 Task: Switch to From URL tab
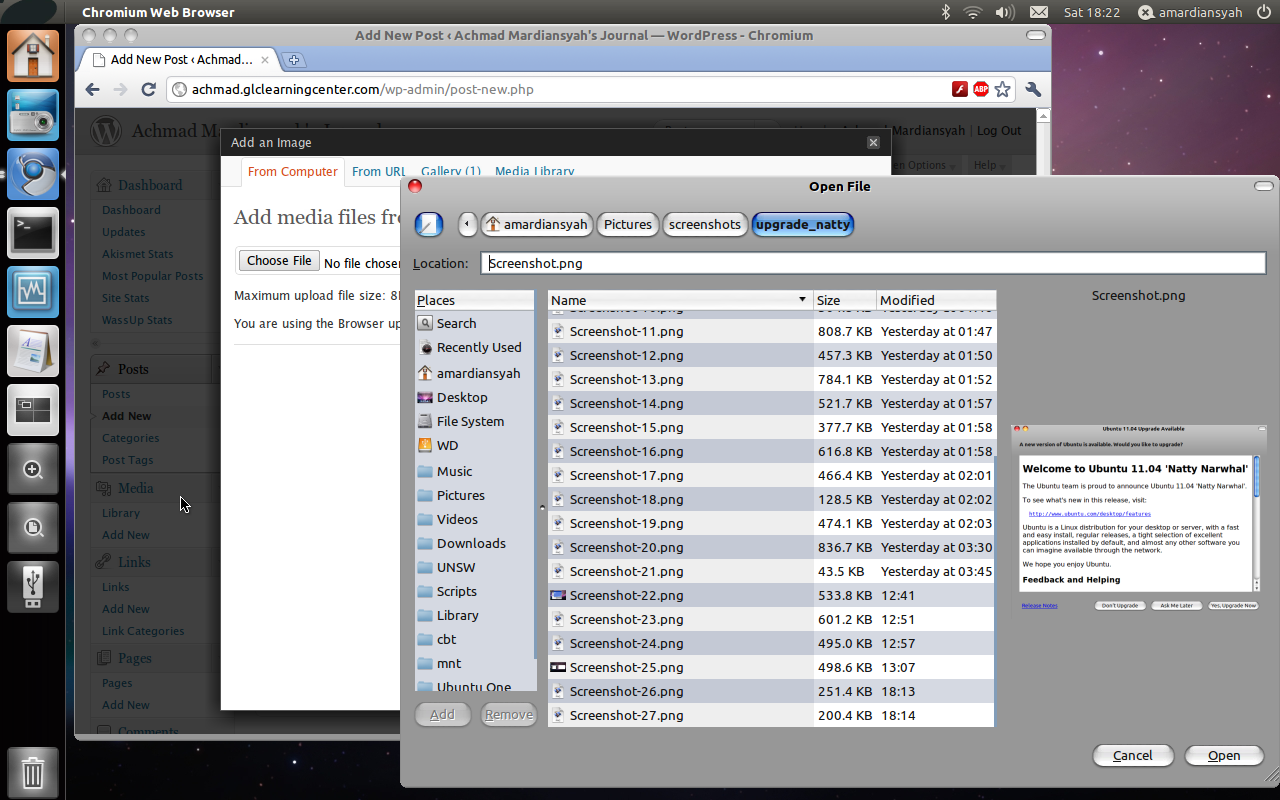pos(379,172)
